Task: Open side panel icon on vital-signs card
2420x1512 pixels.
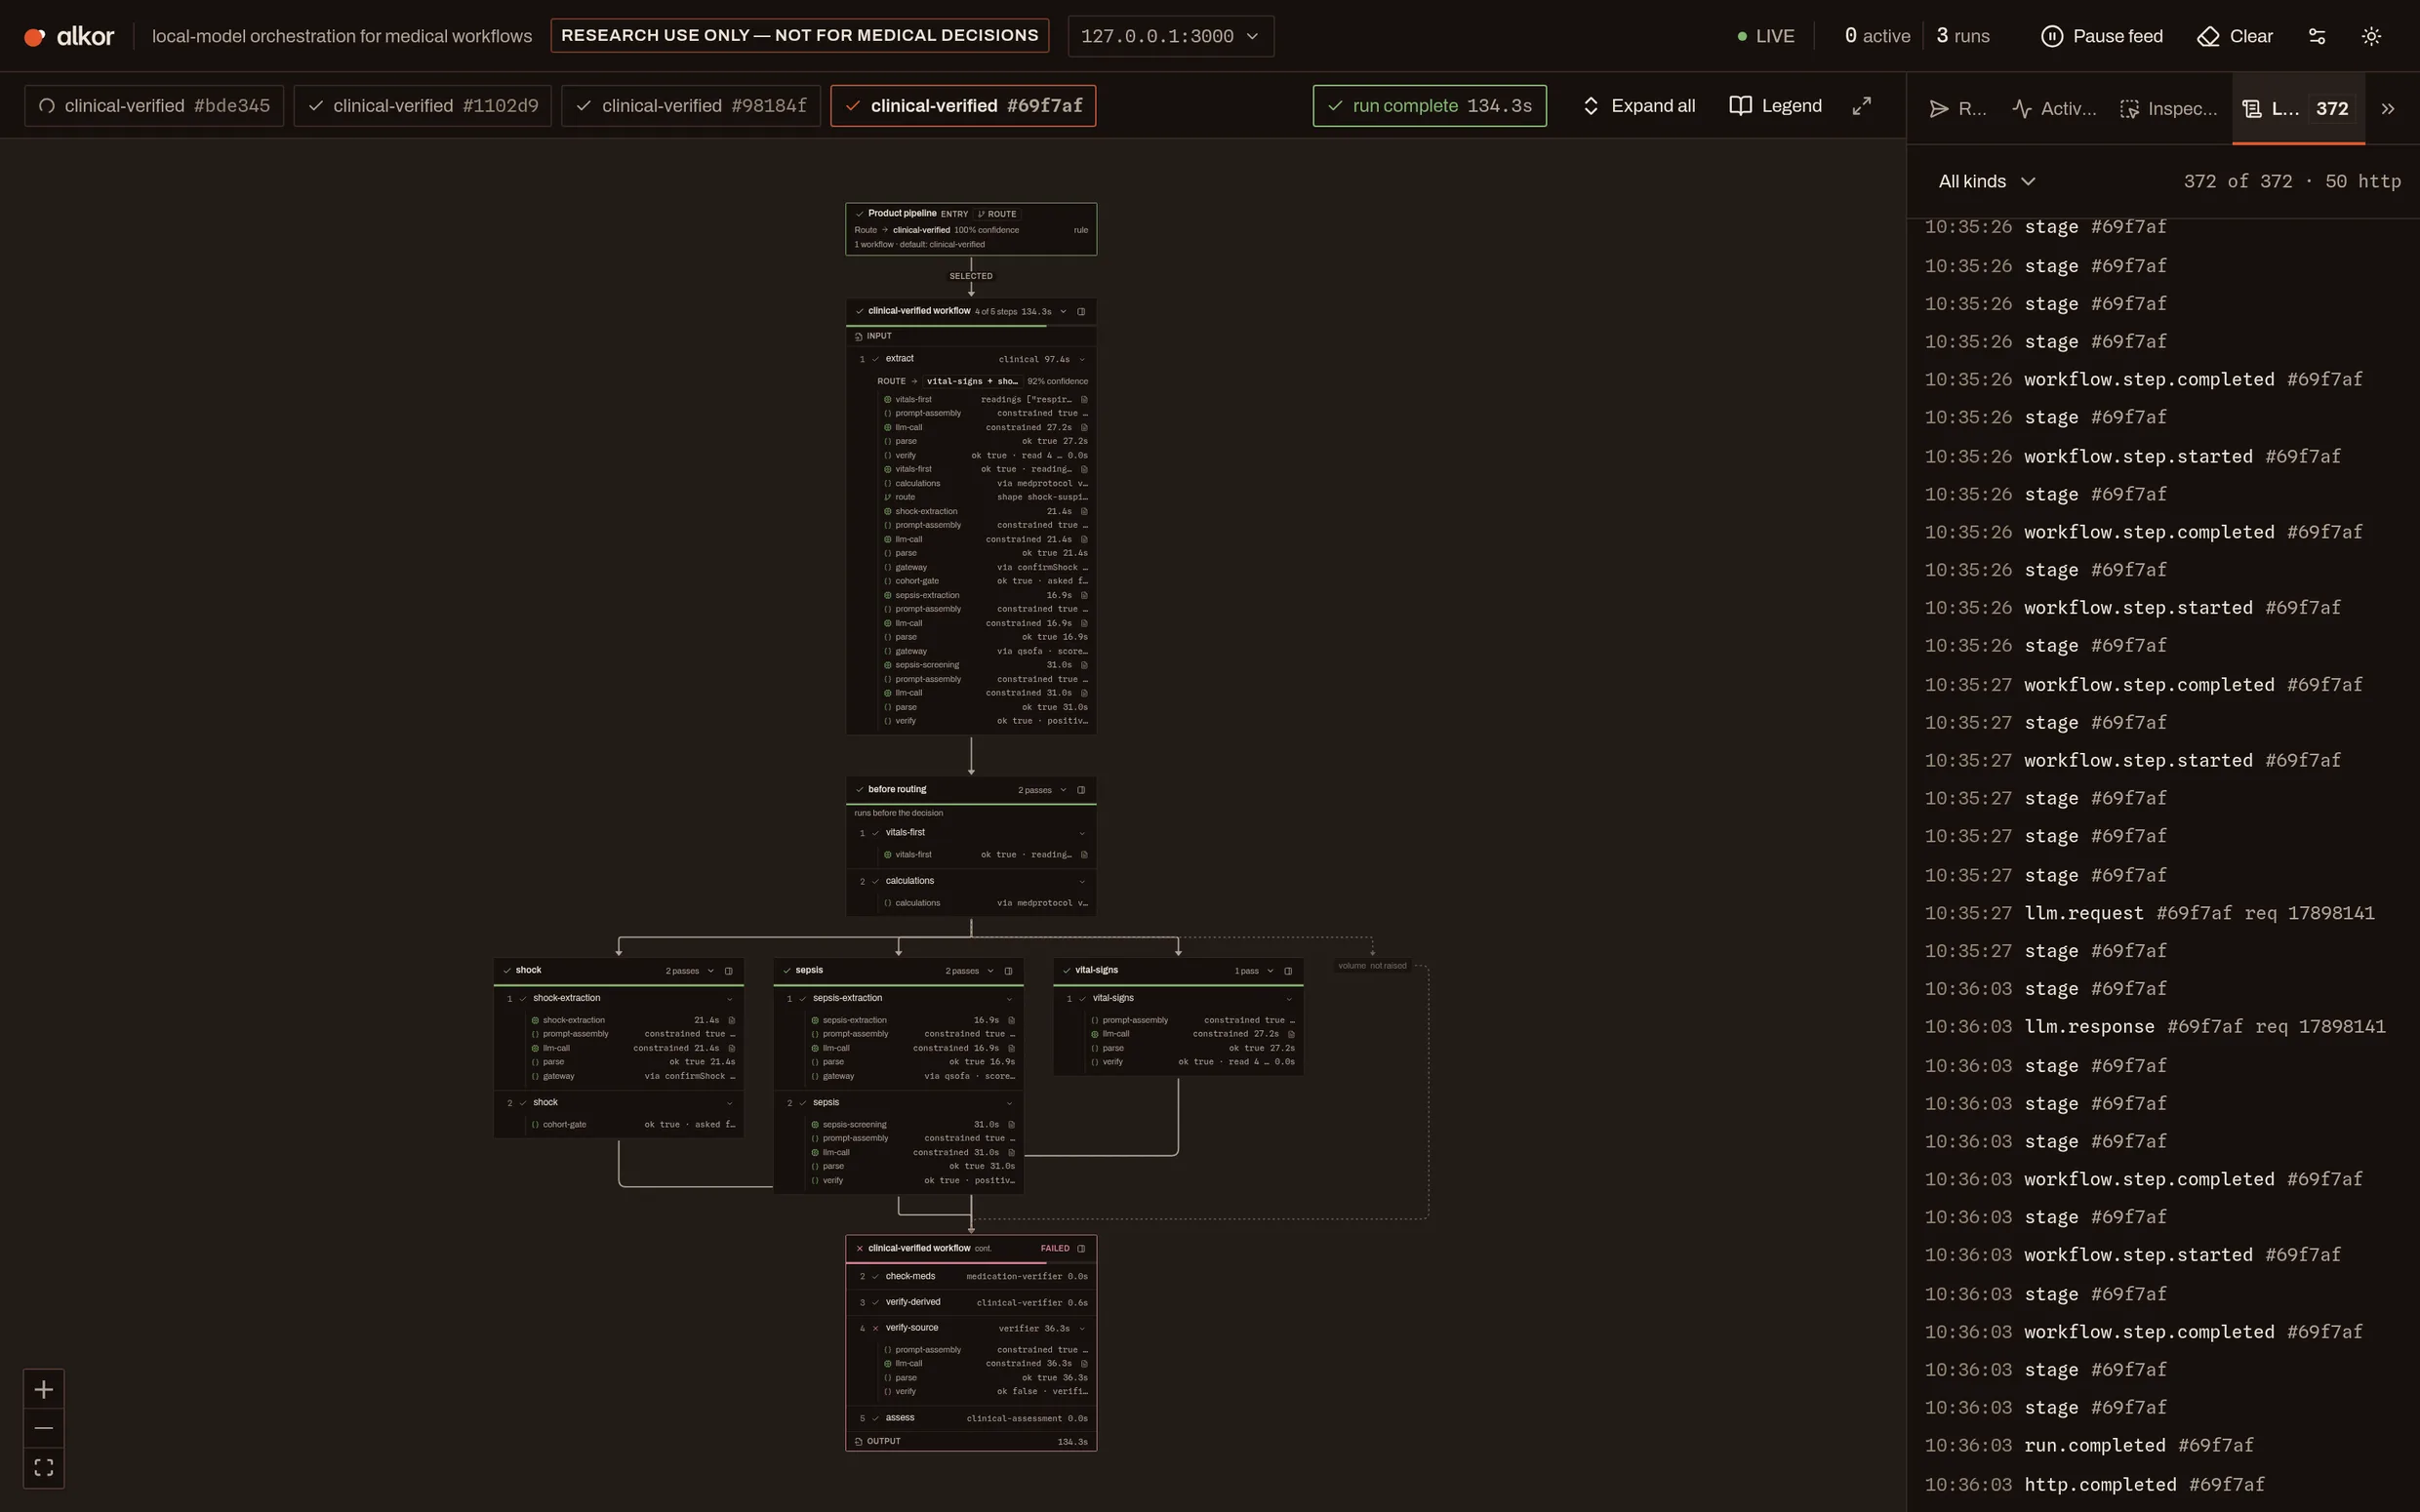Action: point(1288,971)
